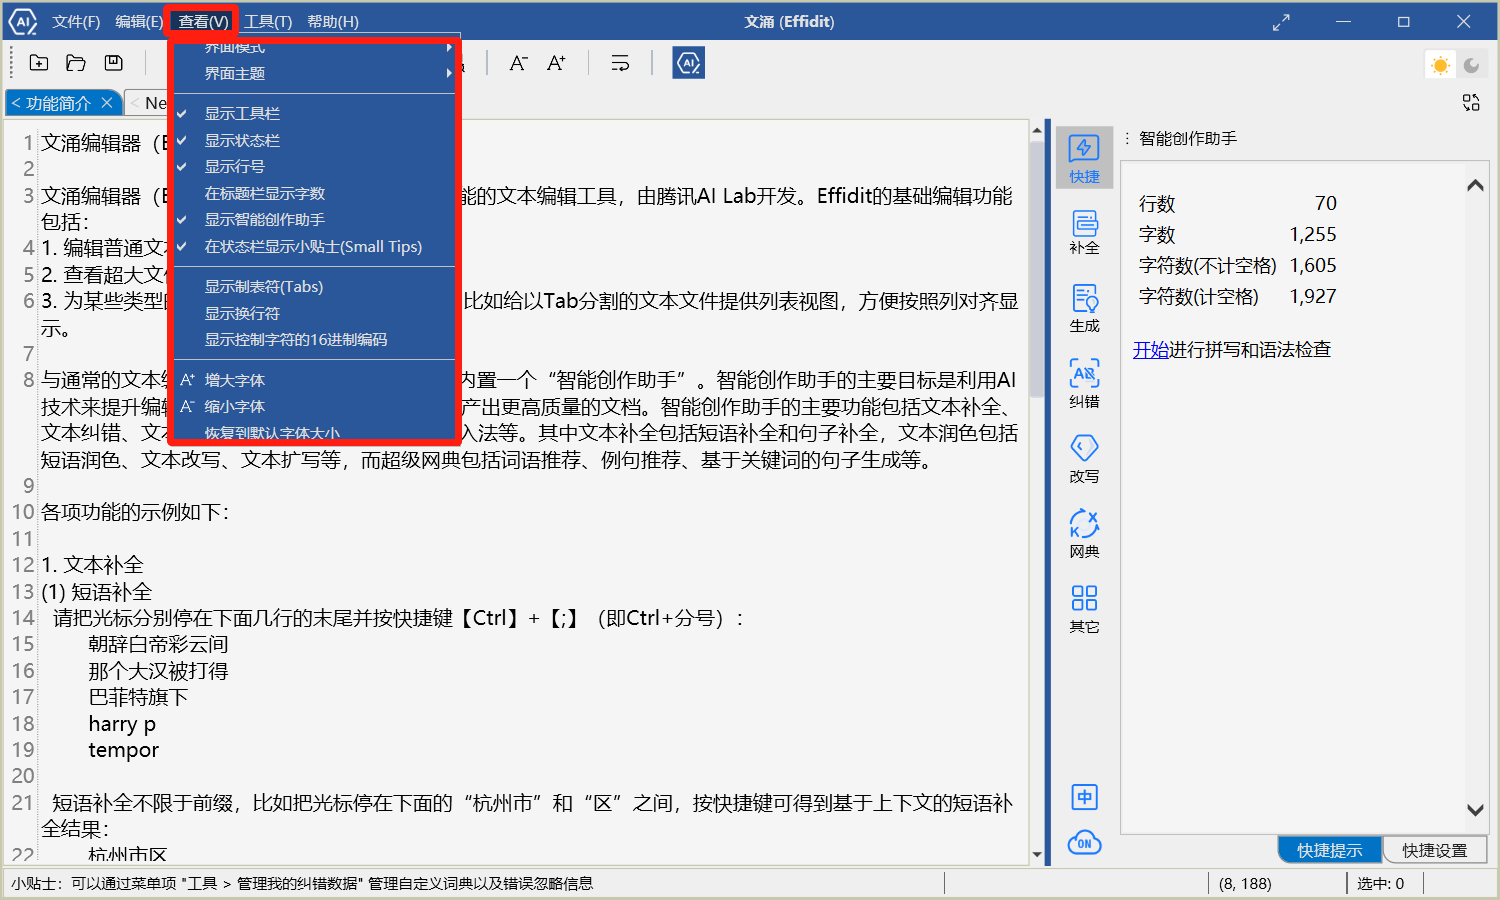
Task: Click the layout swap icon above assistant panel
Action: tap(1471, 103)
